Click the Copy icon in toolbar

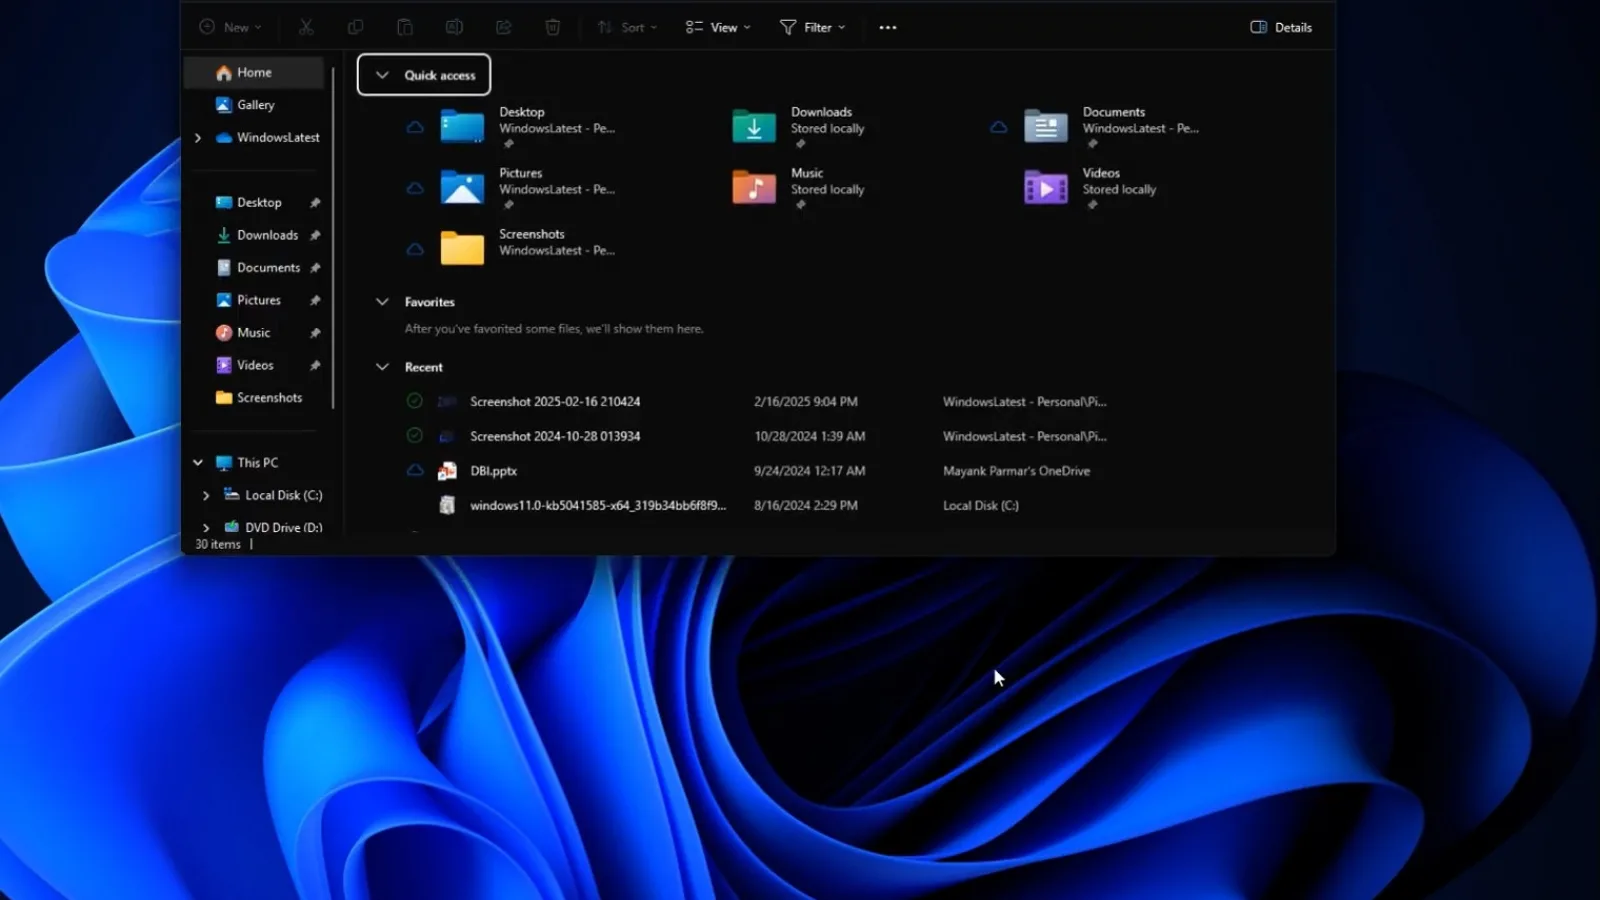pos(355,27)
